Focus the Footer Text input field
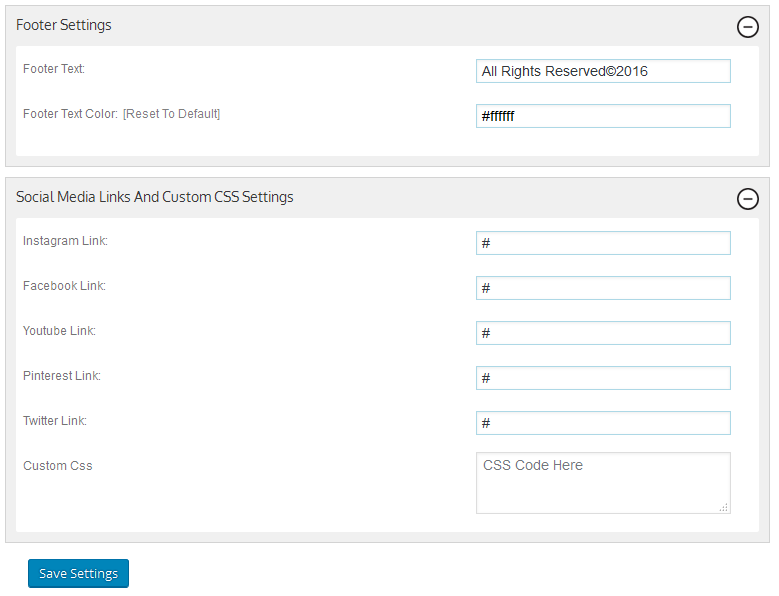This screenshot has height=596, width=779. point(603,71)
